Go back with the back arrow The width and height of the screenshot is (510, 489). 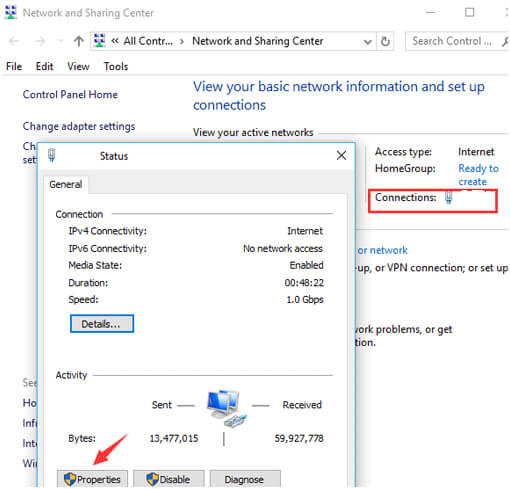coord(14,41)
